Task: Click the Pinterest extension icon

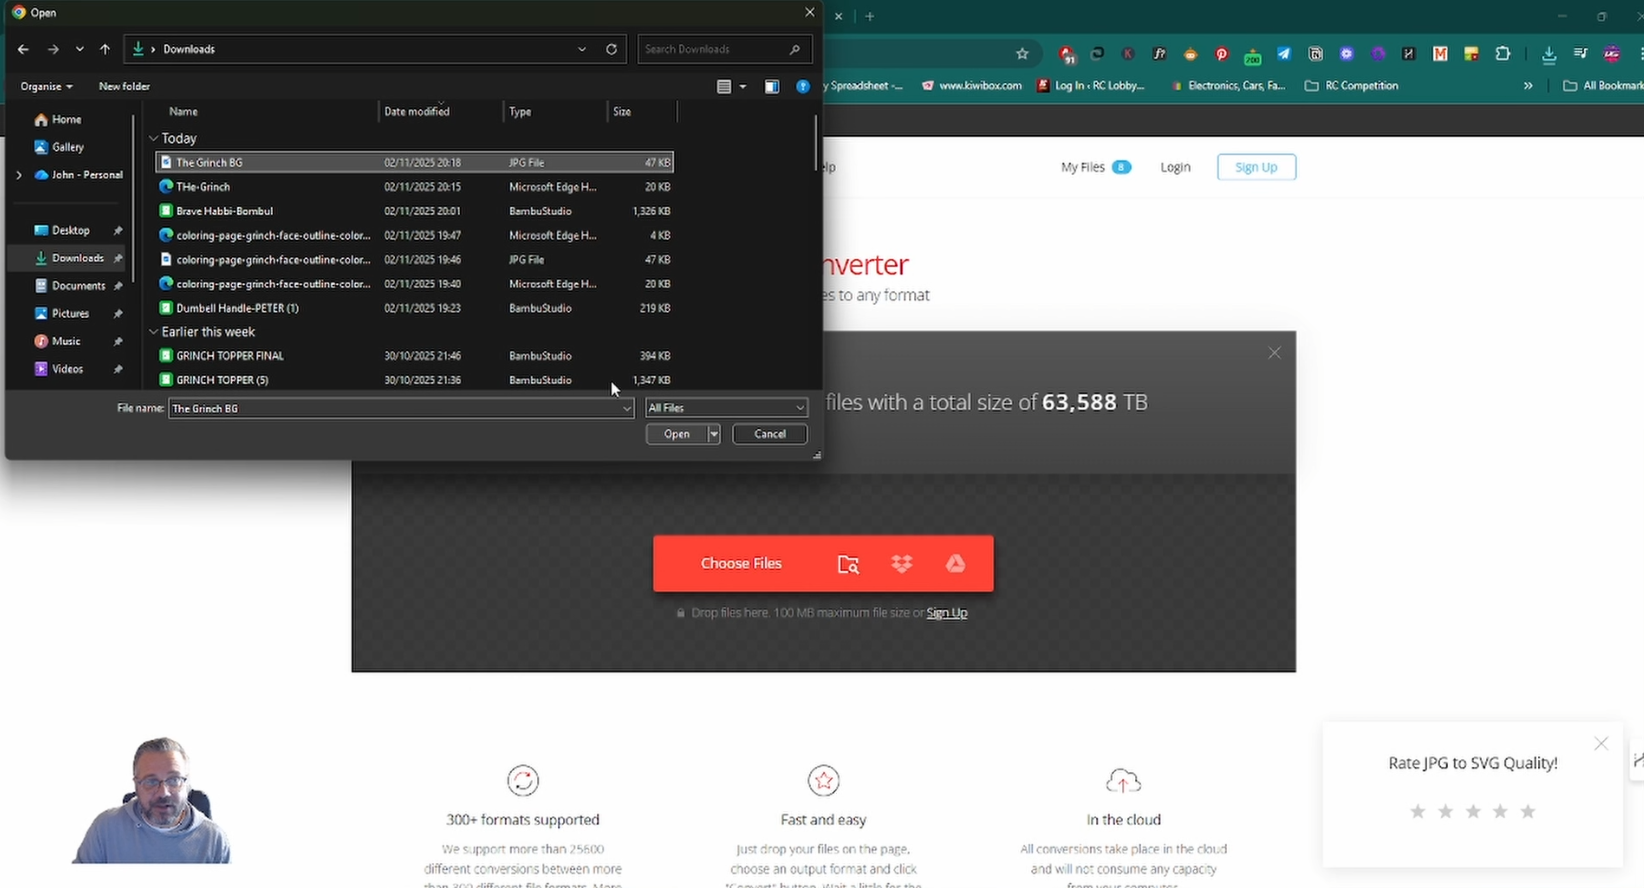Action: (1221, 54)
